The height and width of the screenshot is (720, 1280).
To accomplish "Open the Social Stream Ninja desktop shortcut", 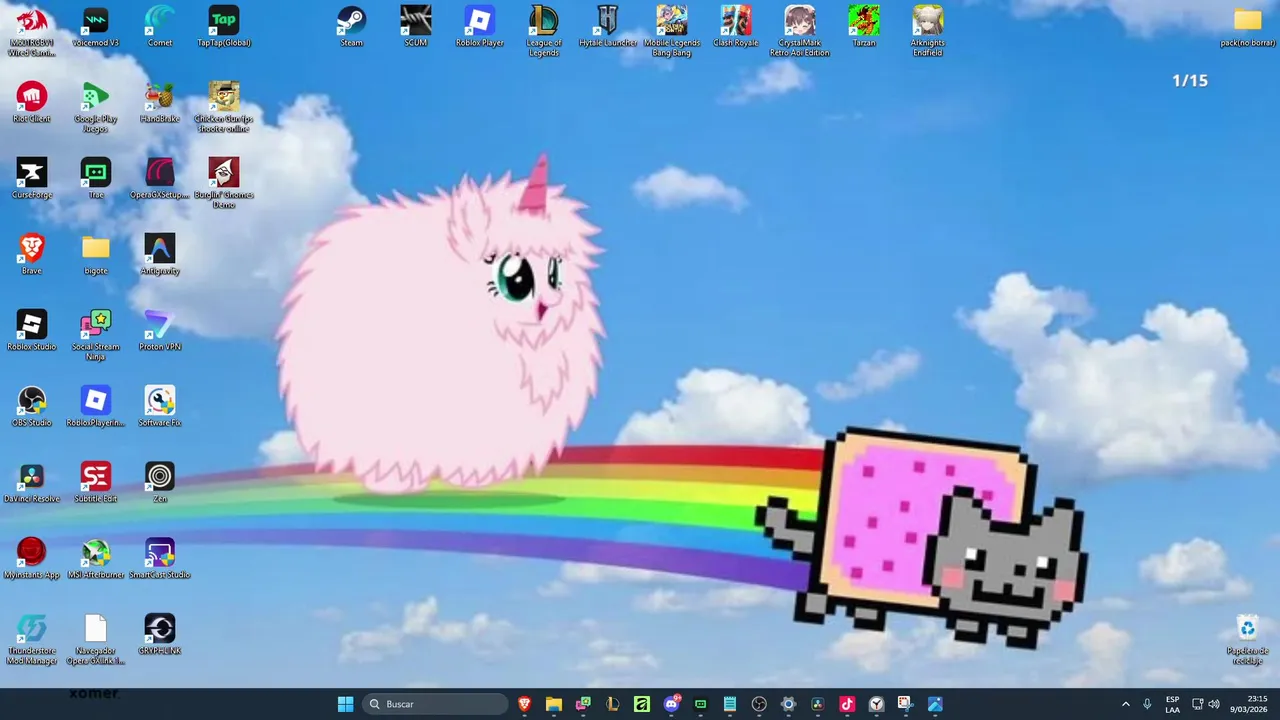I will (95, 335).
